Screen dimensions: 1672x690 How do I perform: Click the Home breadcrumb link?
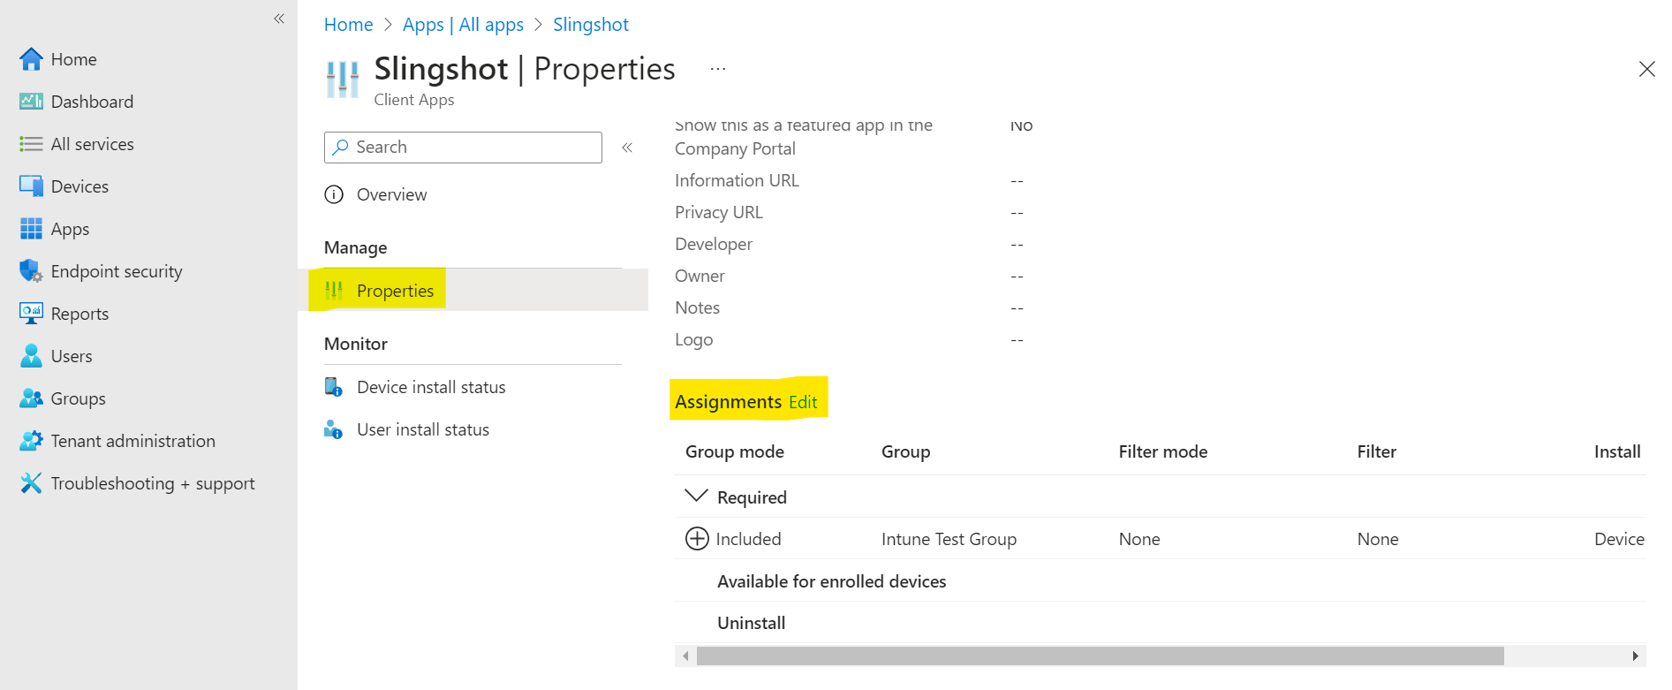pyautogui.click(x=348, y=24)
